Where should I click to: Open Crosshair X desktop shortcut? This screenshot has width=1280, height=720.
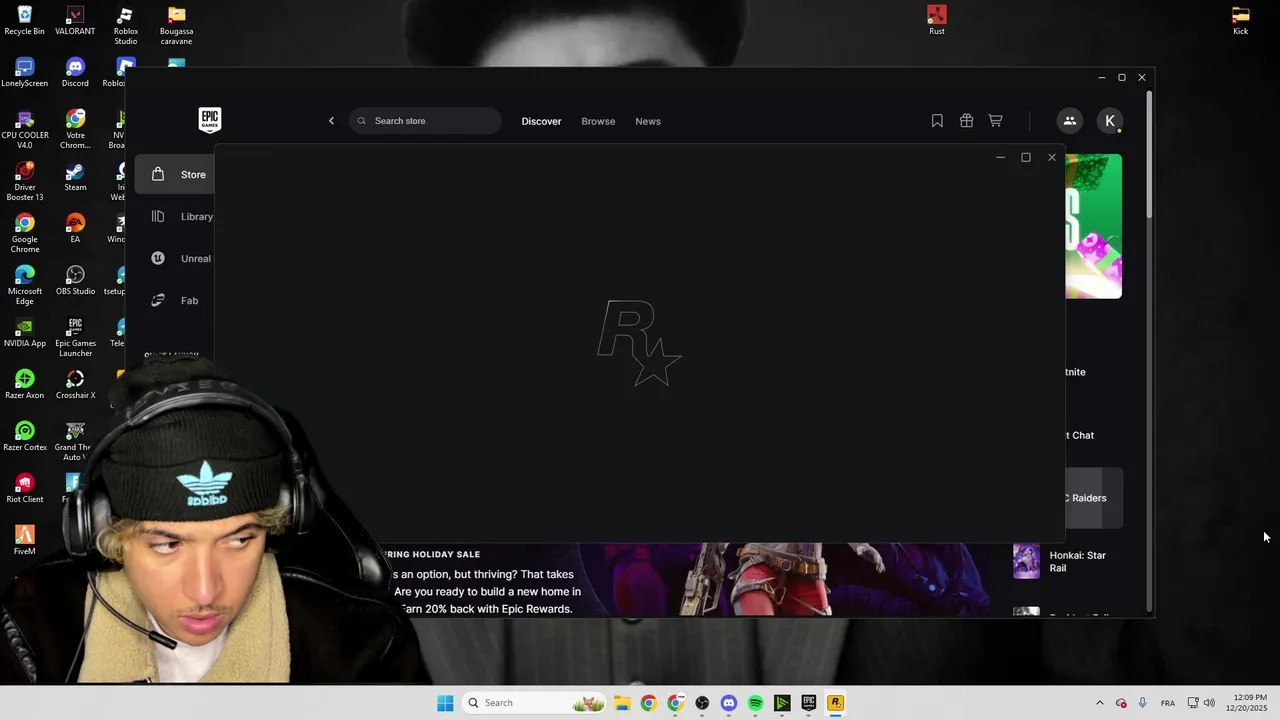(x=75, y=385)
